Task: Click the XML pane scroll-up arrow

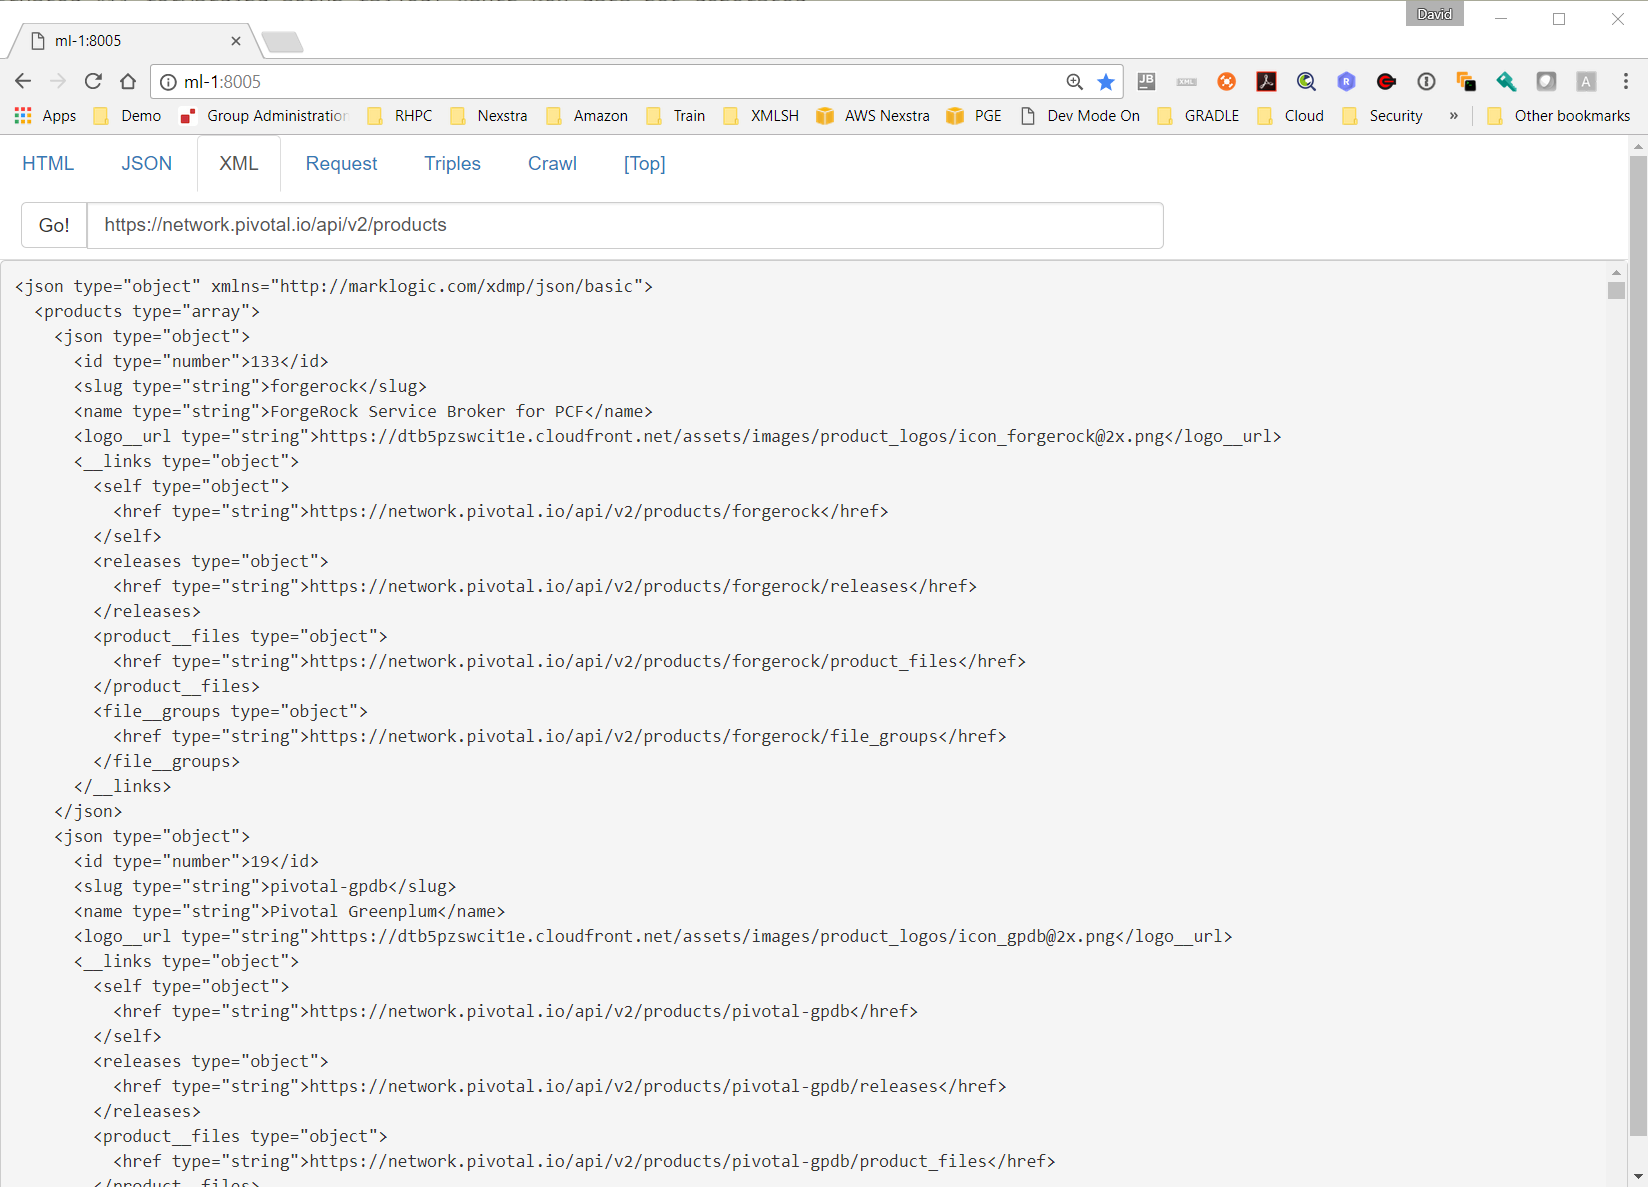Action: tap(1616, 272)
